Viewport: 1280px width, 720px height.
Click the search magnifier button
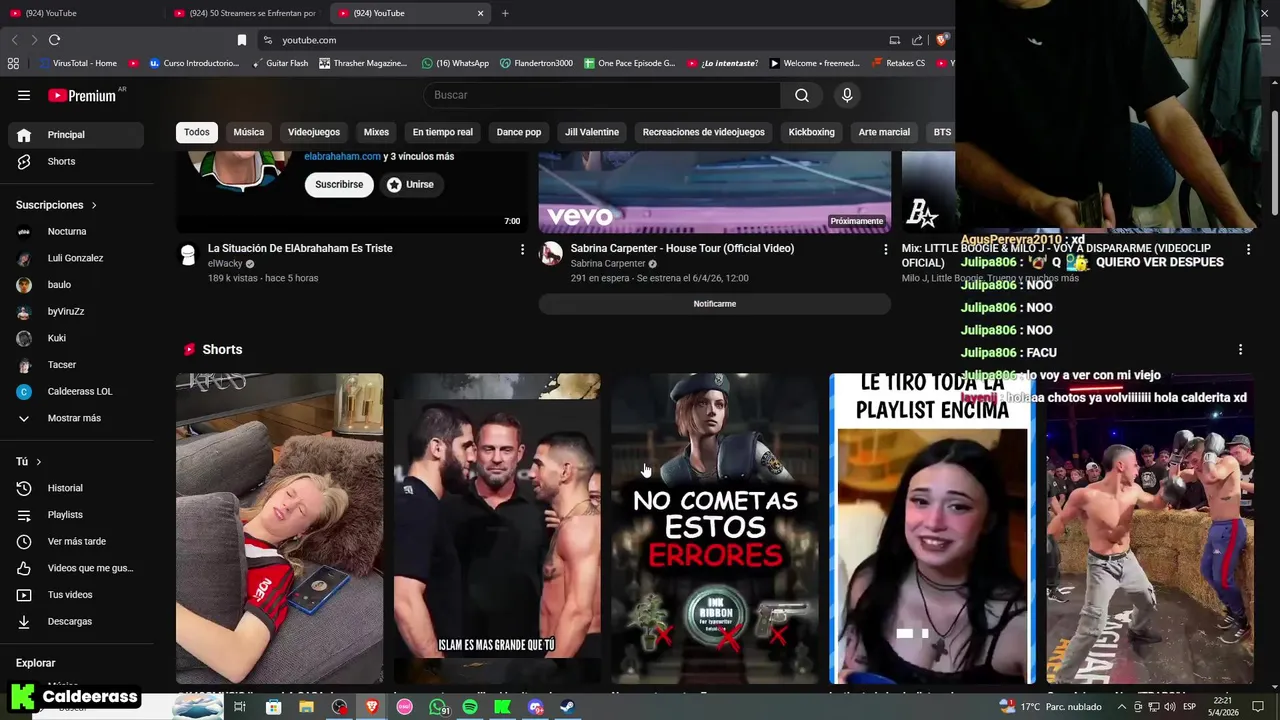[x=802, y=95]
